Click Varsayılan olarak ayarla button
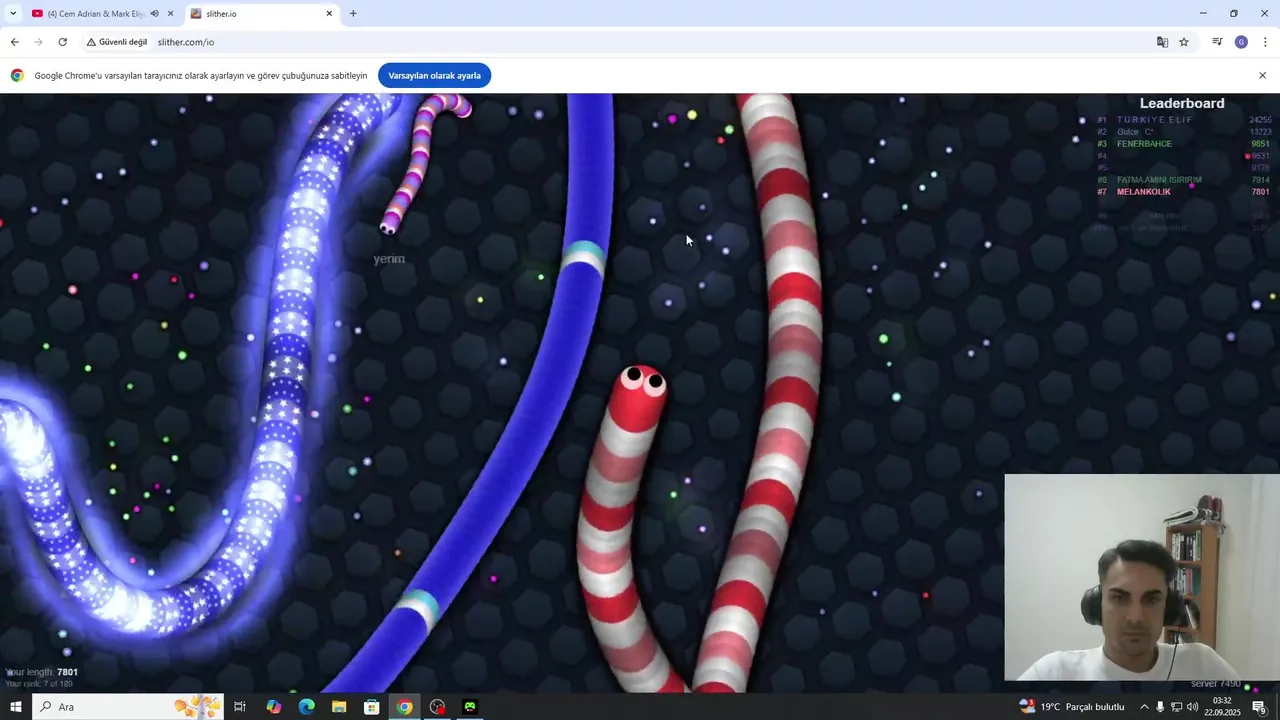The width and height of the screenshot is (1280, 720). coord(434,76)
